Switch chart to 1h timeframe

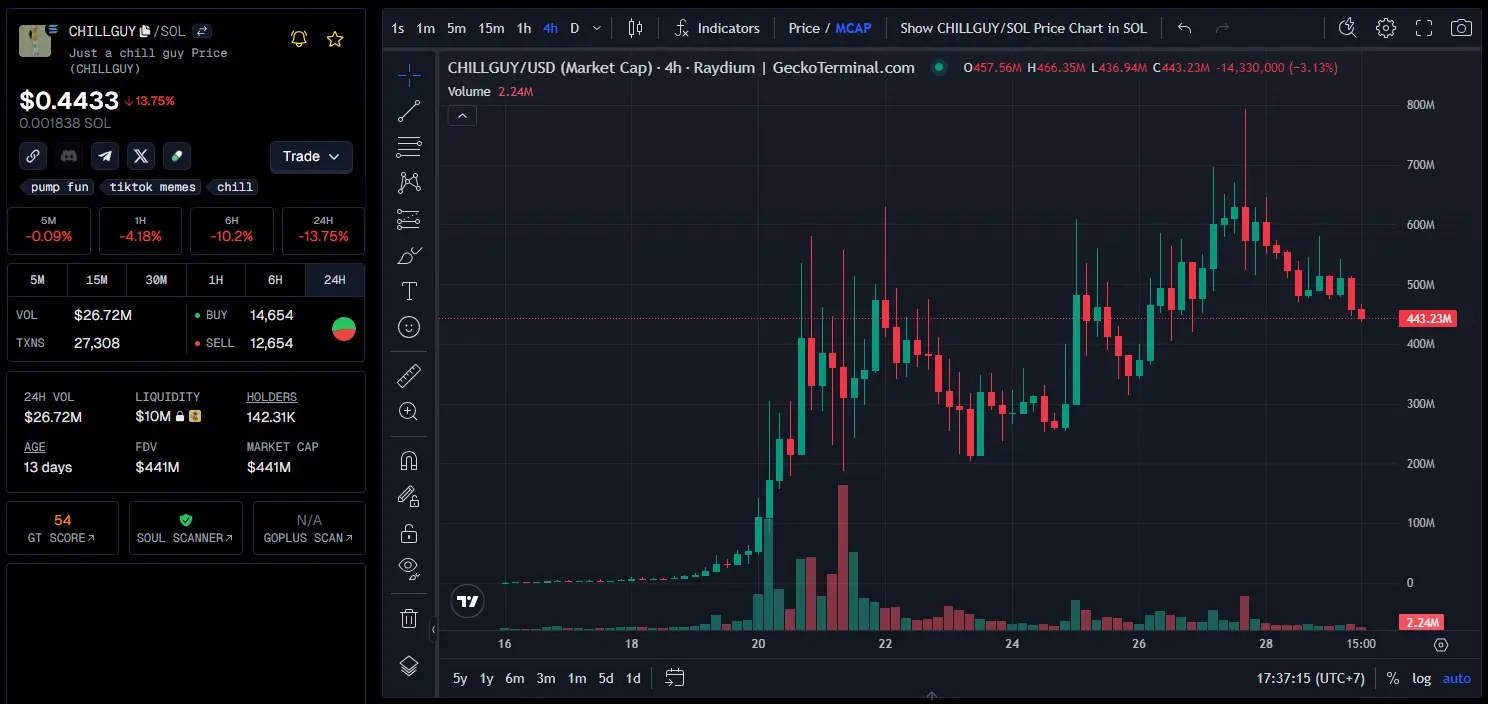click(524, 28)
